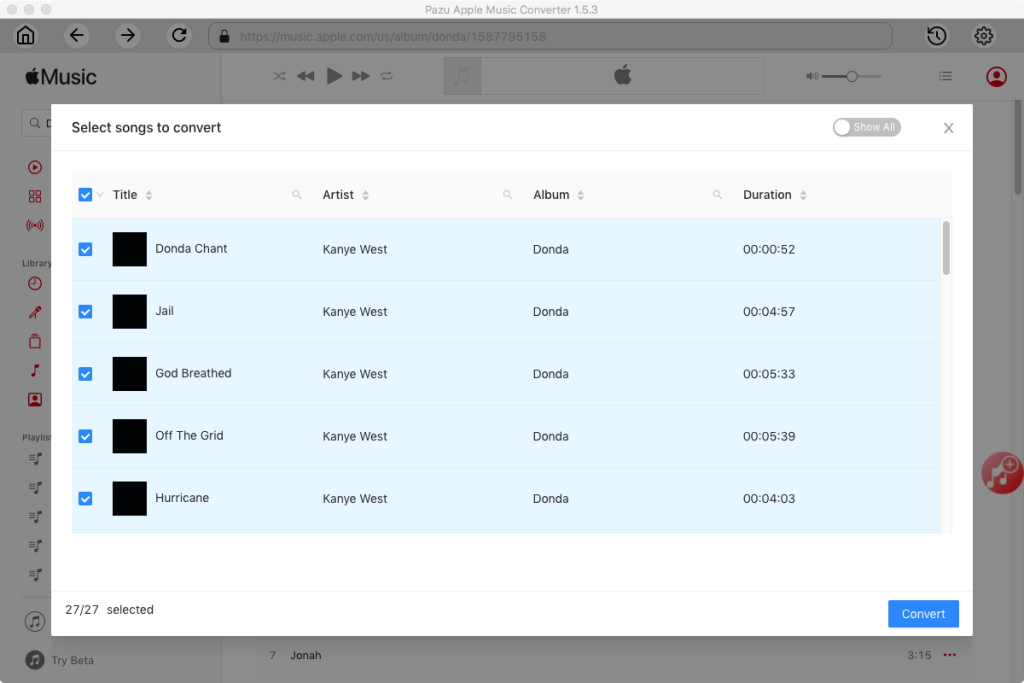The image size is (1024, 683).
Task: Uncheck the Hurricane song checkbox
Action: (85, 498)
